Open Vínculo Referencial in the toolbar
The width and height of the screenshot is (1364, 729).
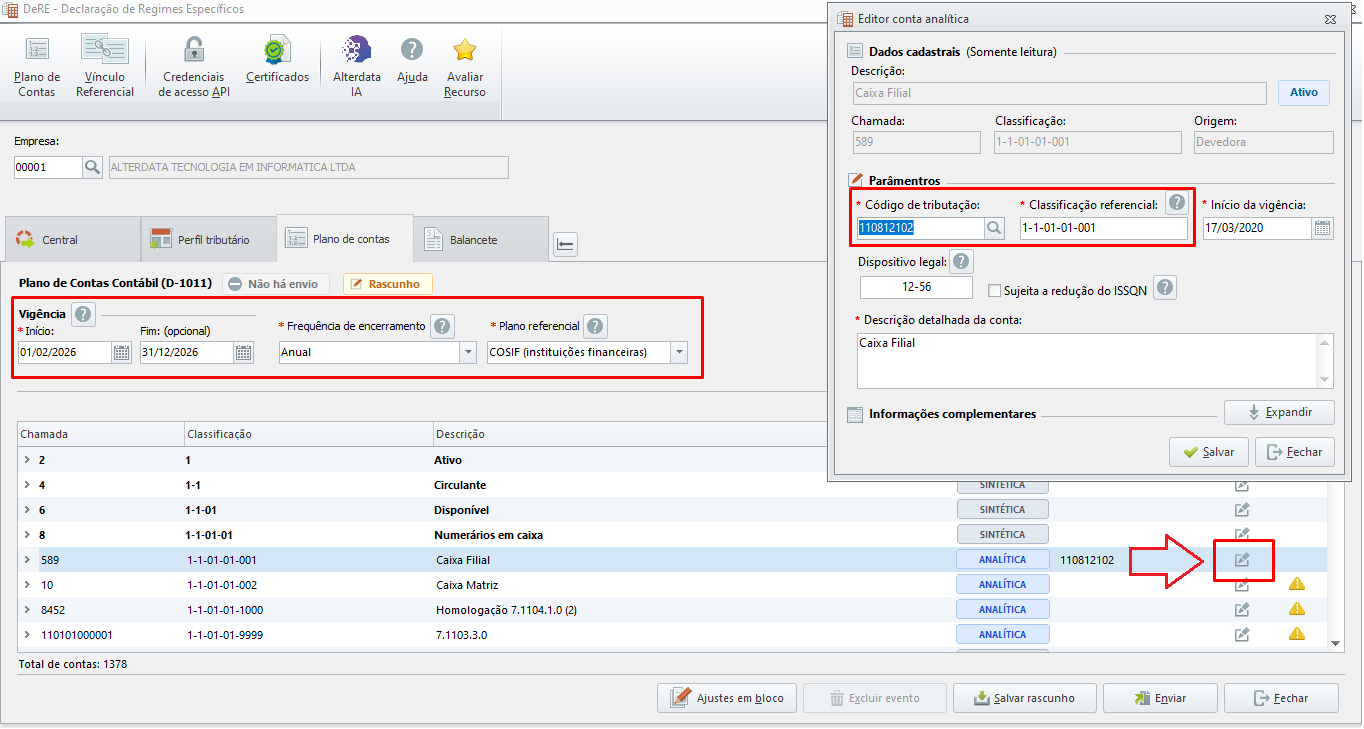point(105,66)
